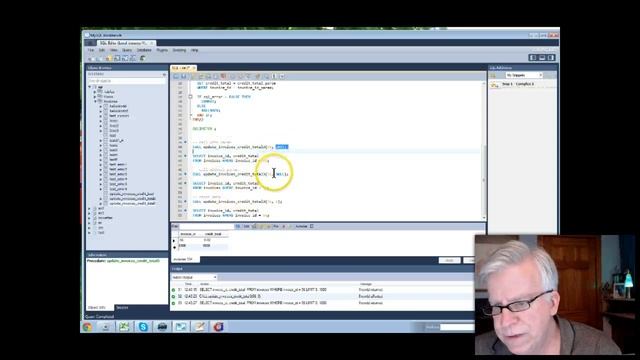Execute the whole script with the lightning icon
Viewport: 640px width, 360px height.
point(193,76)
